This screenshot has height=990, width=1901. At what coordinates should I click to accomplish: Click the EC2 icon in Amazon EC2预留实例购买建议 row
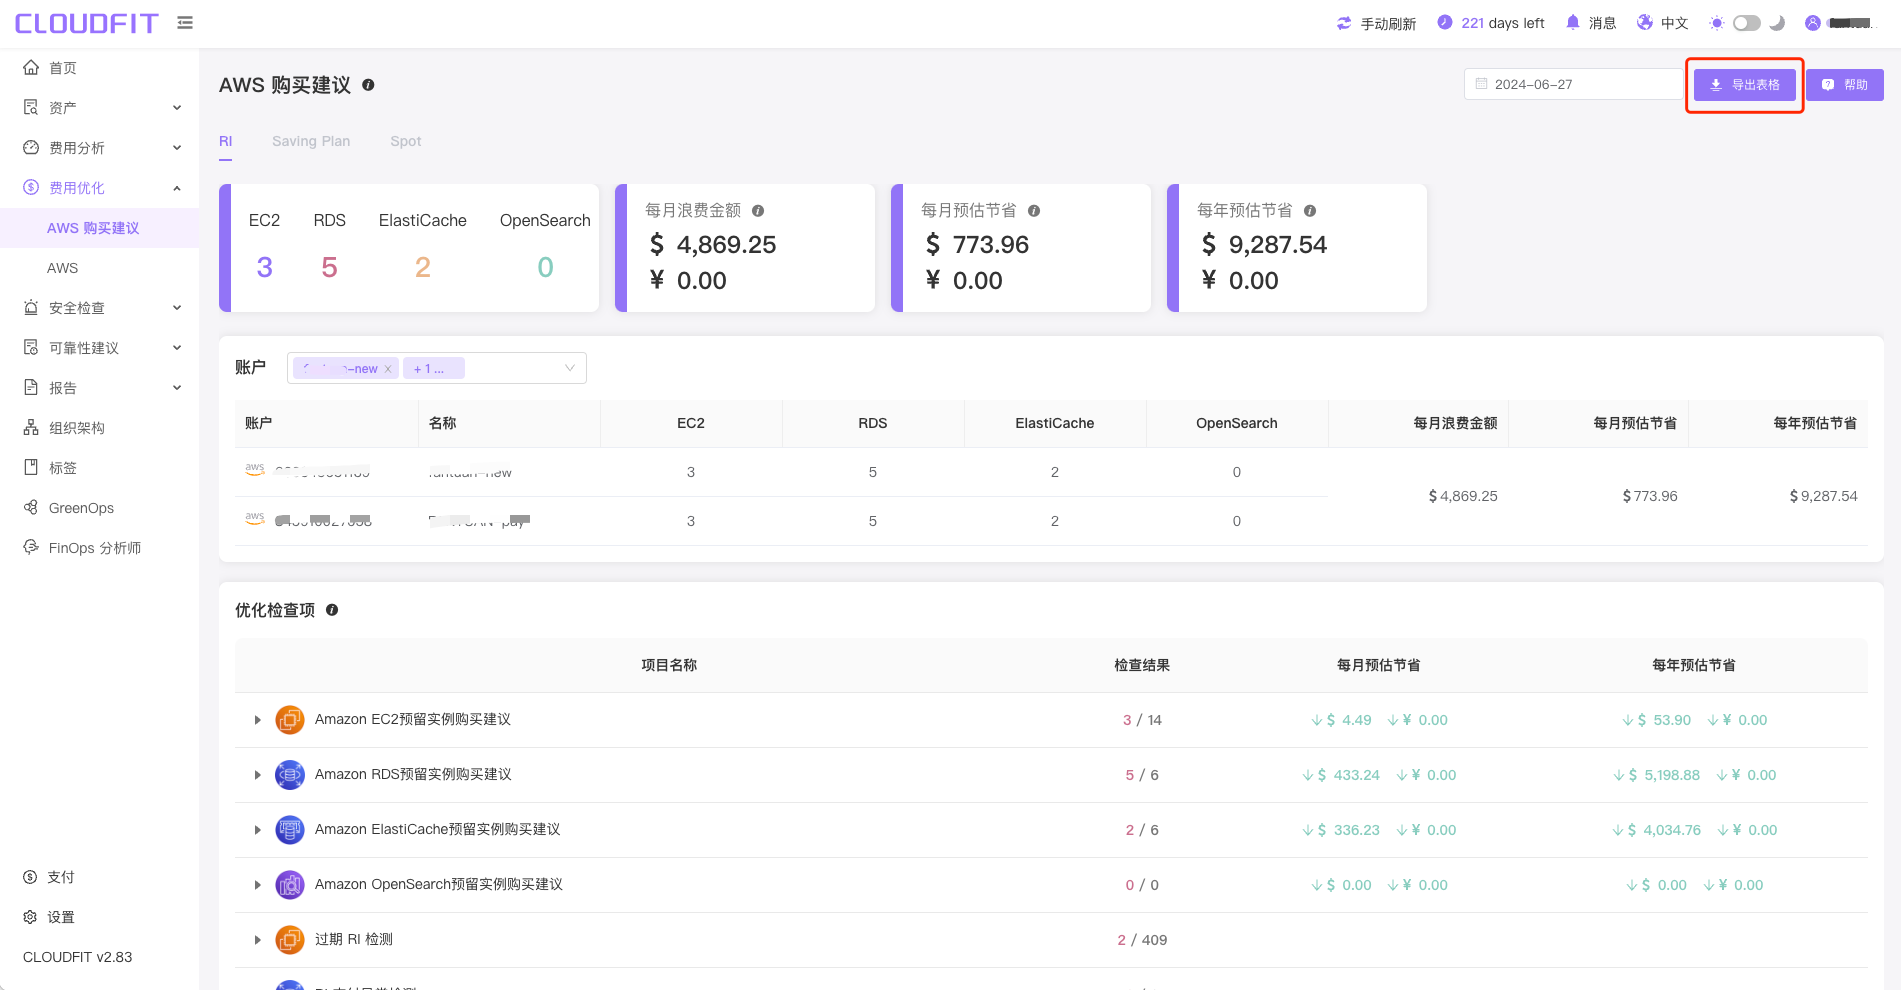coord(290,720)
